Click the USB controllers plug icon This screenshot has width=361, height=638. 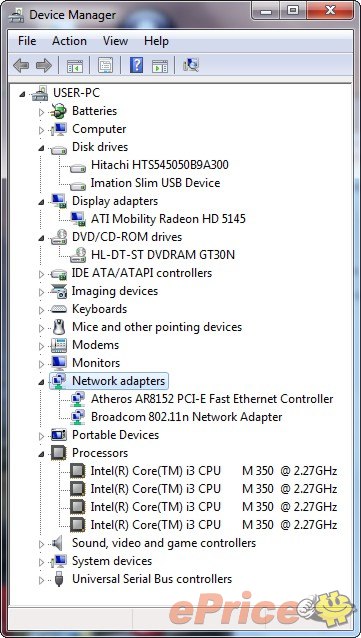59,579
